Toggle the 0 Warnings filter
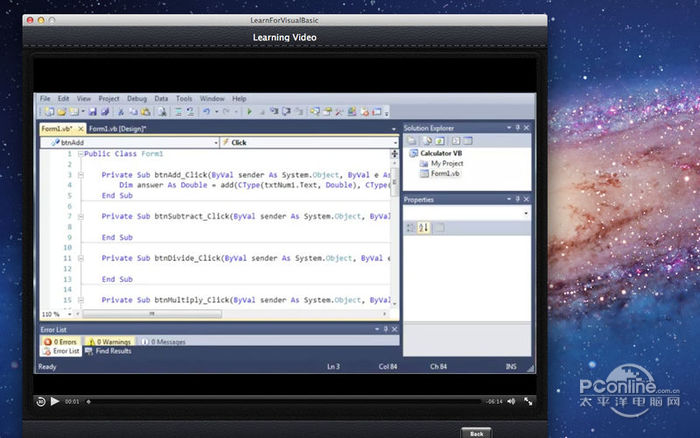The width and height of the screenshot is (700, 438). pos(108,341)
